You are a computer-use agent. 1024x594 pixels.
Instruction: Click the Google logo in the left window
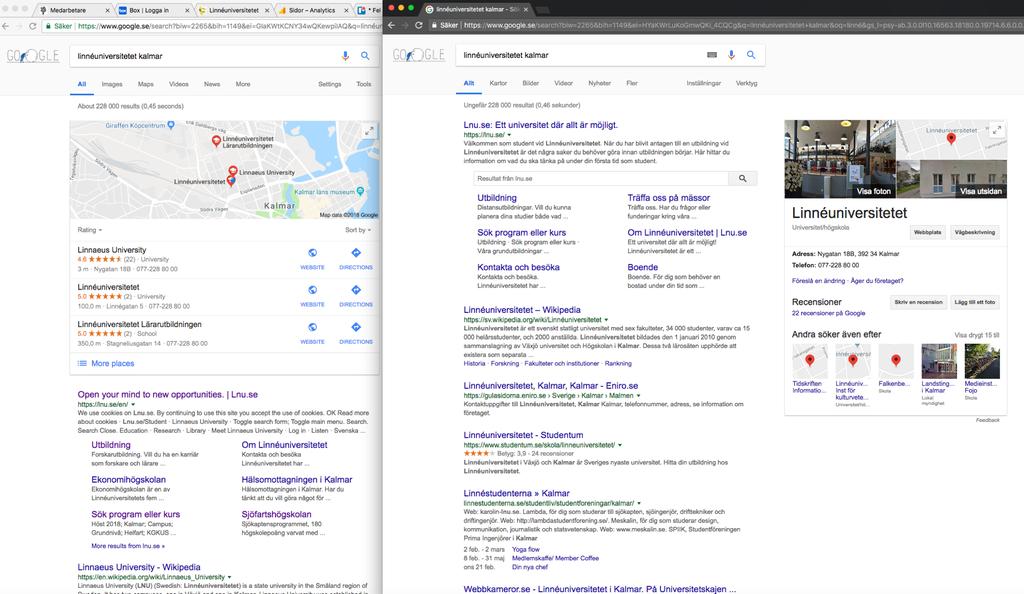point(33,56)
